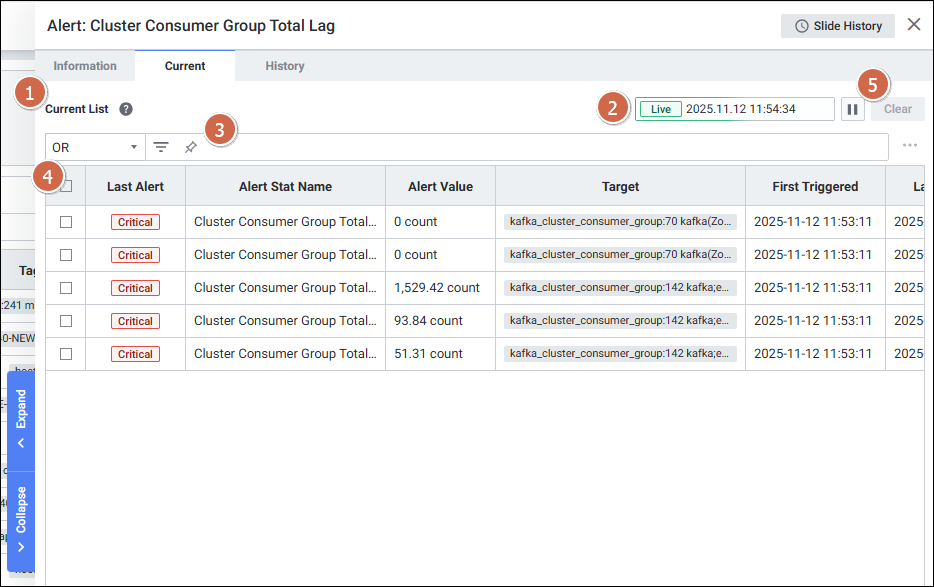Click the Live status badge
Screen dimensions: 934x587
(660, 109)
